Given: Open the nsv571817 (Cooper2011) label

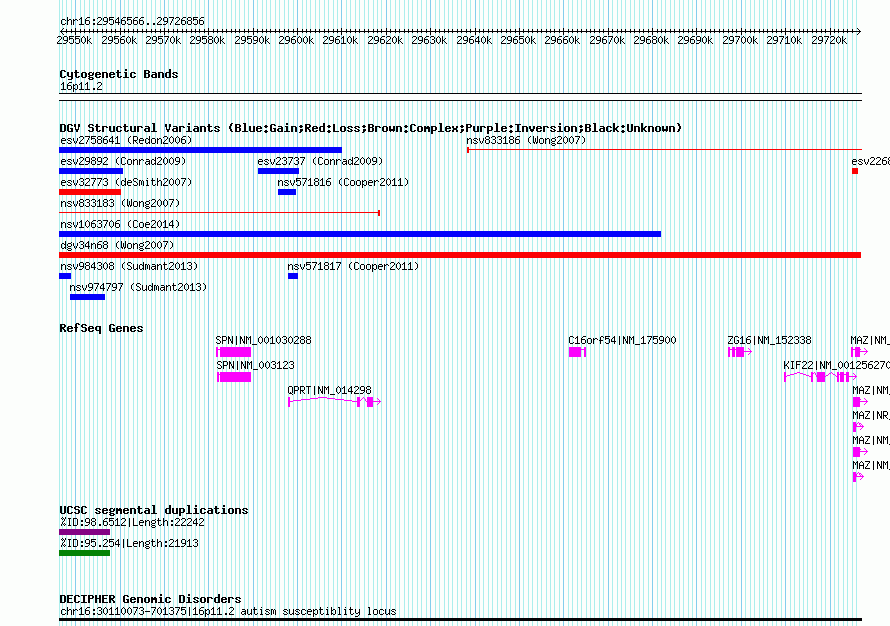Looking at the screenshot, I should [x=353, y=266].
